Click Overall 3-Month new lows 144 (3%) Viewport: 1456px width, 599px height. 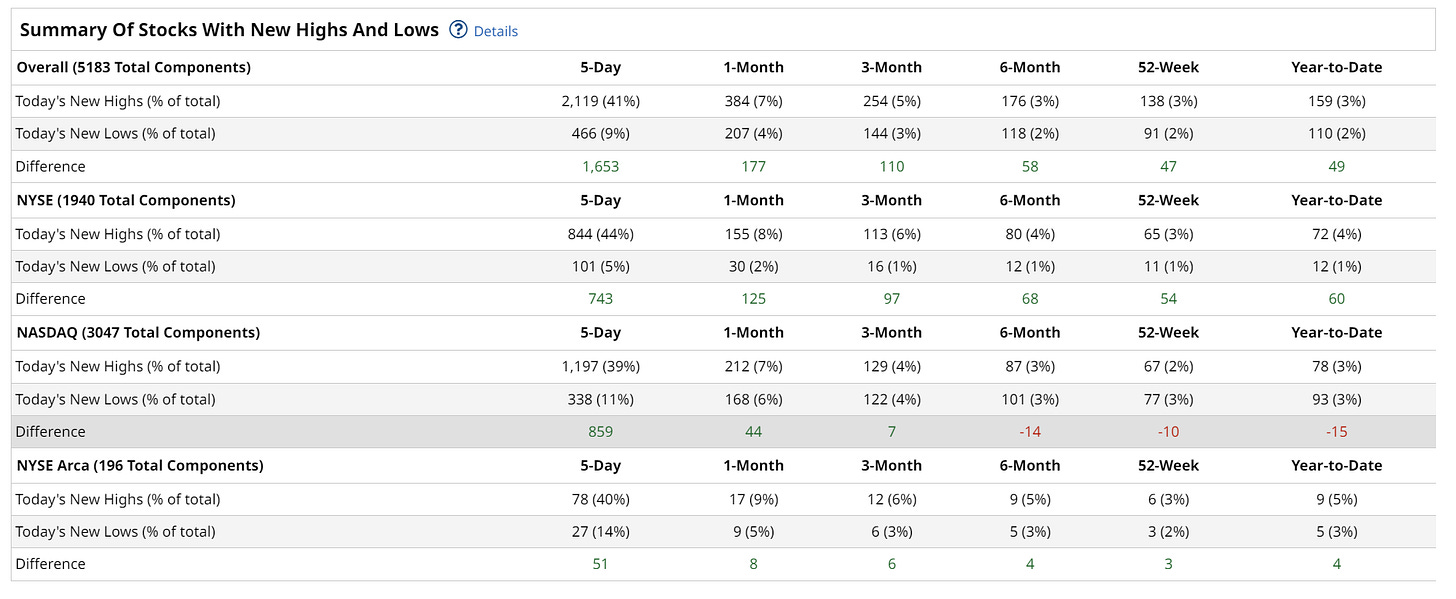coord(892,134)
